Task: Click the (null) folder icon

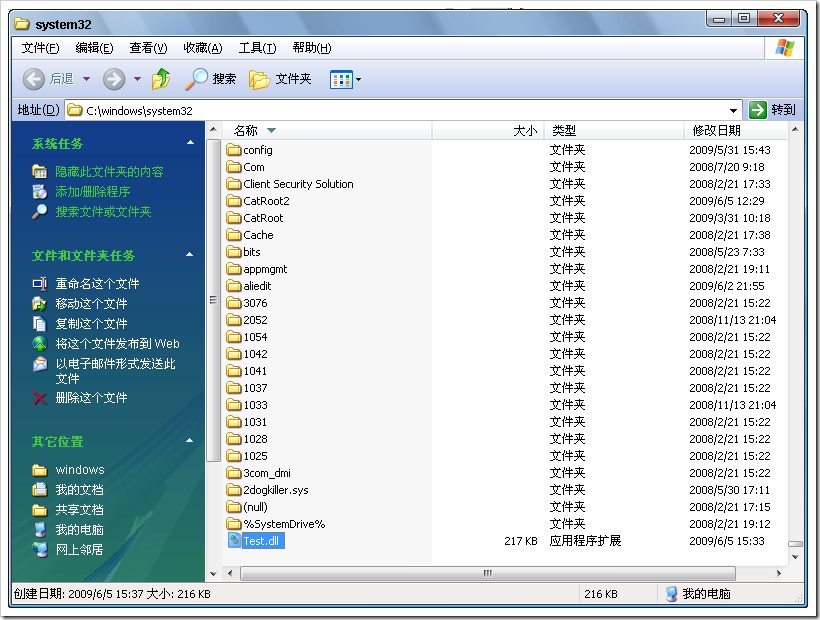Action: (x=234, y=507)
